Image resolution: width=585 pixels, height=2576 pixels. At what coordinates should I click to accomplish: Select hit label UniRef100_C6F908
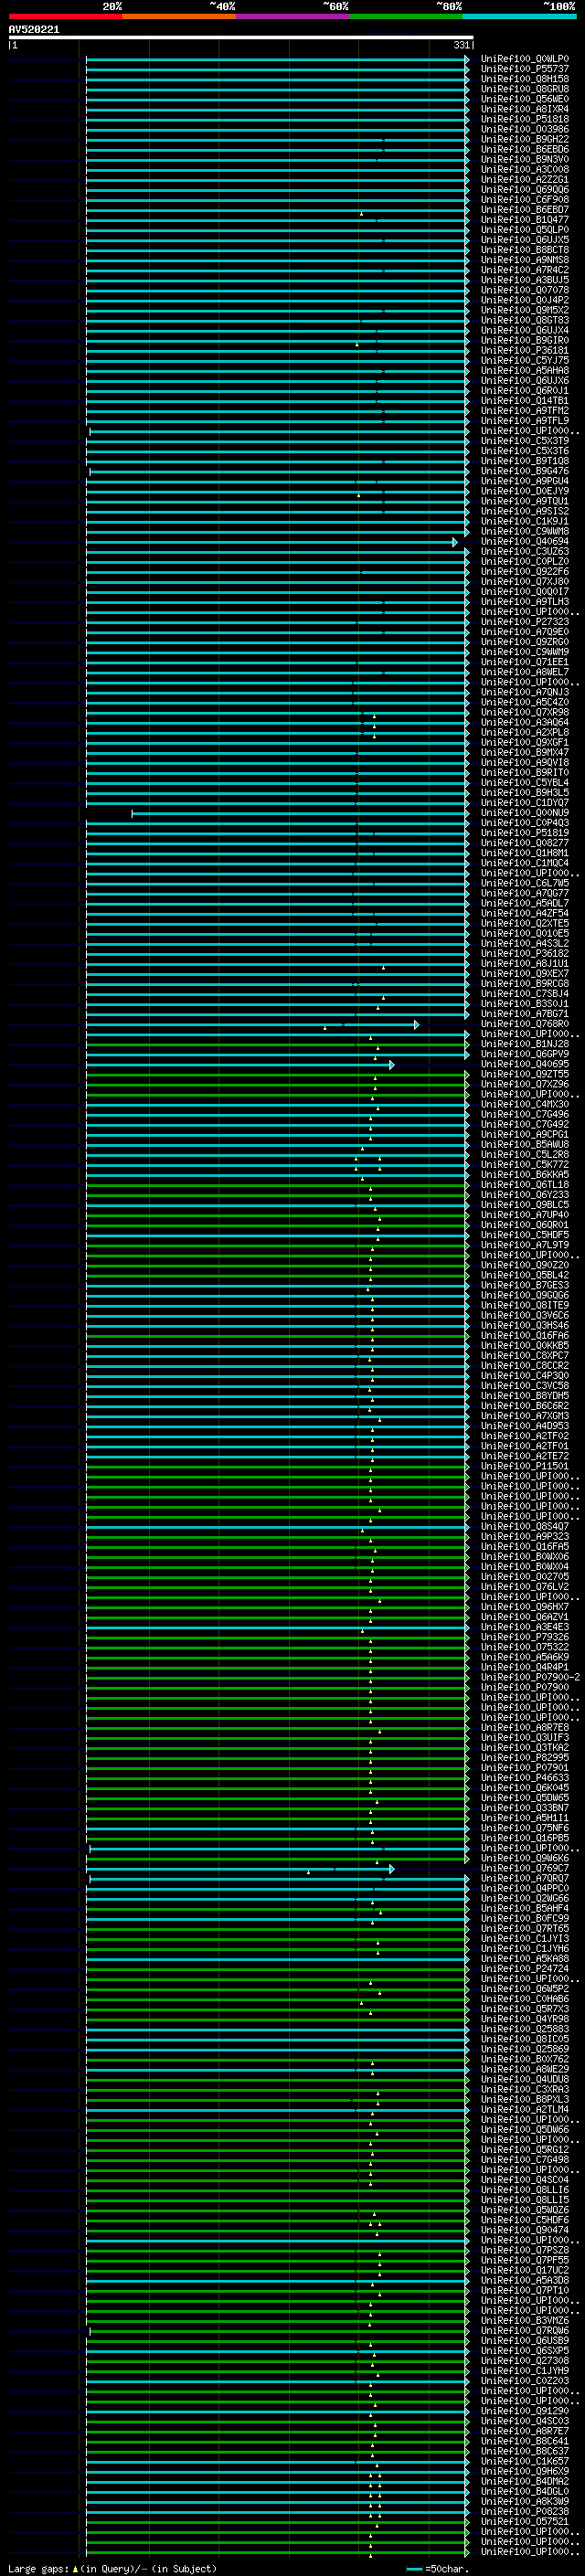click(525, 200)
